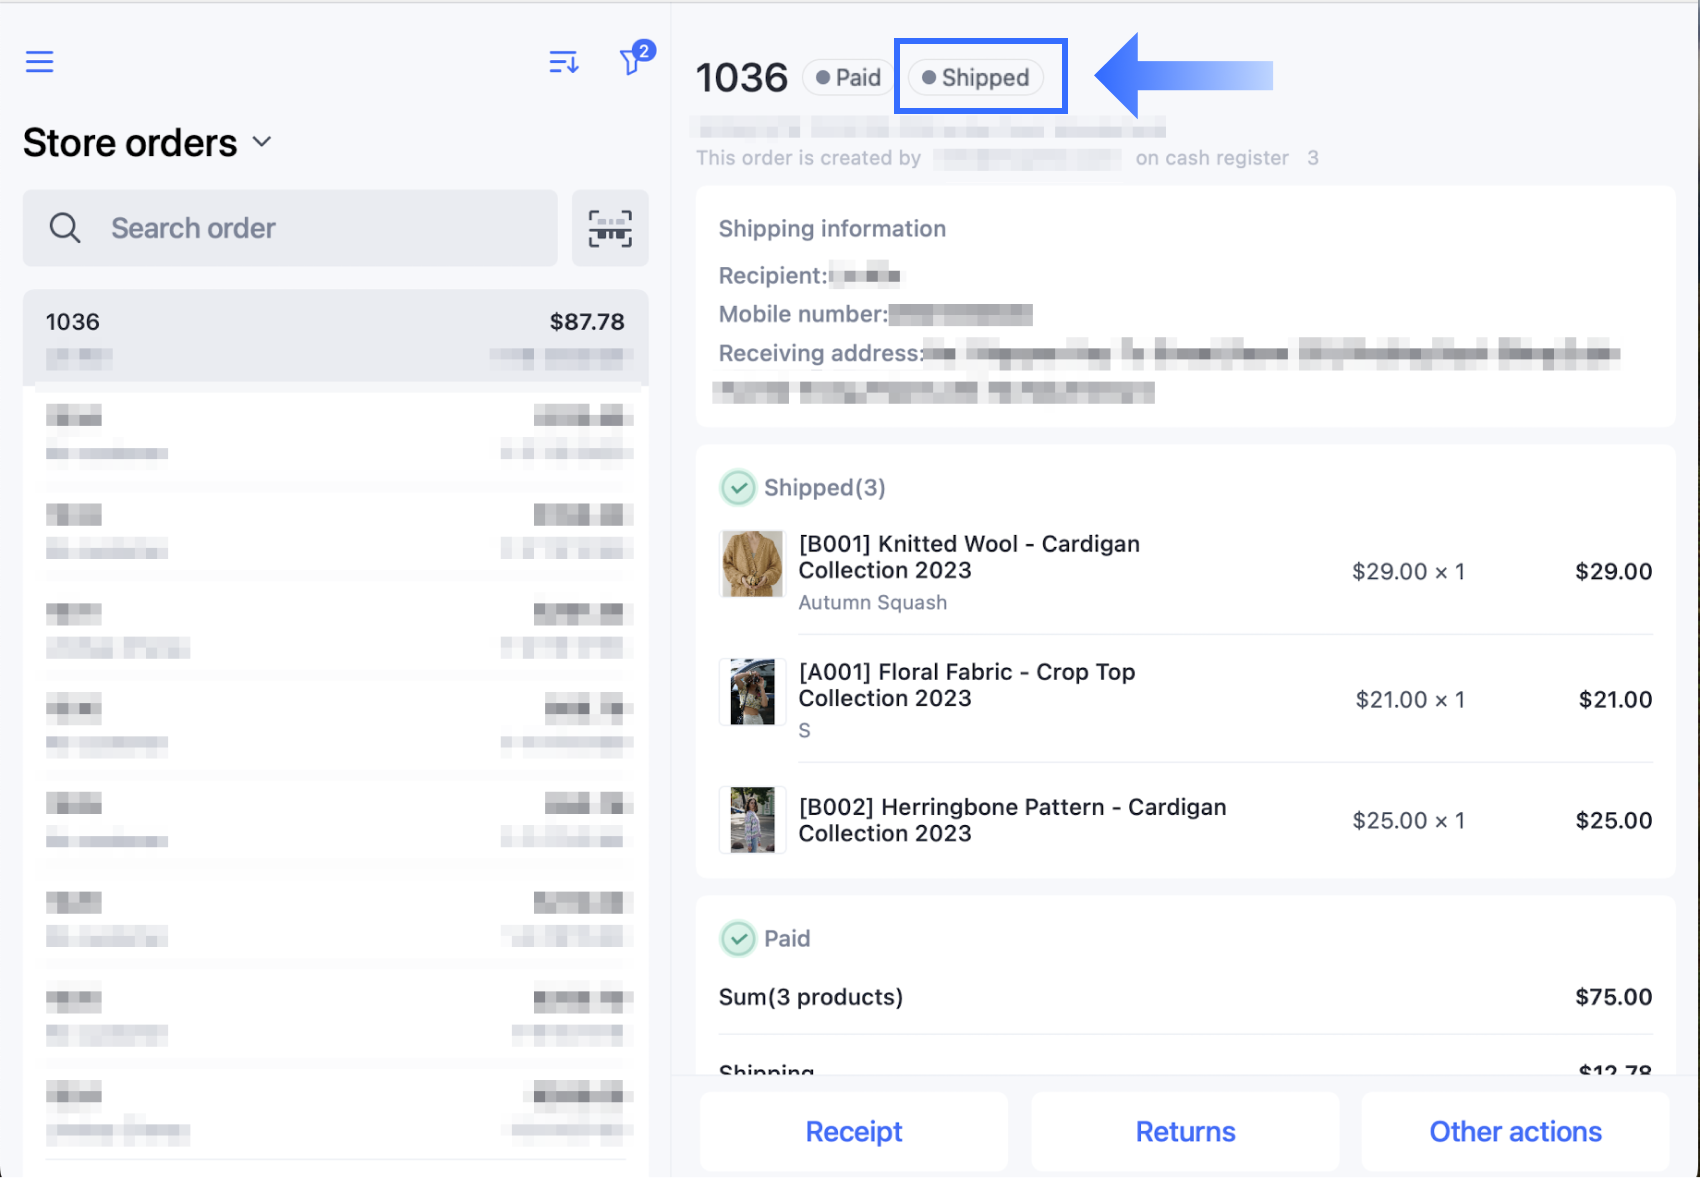Click the Shipped status badge
Viewport: 1700px width, 1178px height.
pos(976,78)
